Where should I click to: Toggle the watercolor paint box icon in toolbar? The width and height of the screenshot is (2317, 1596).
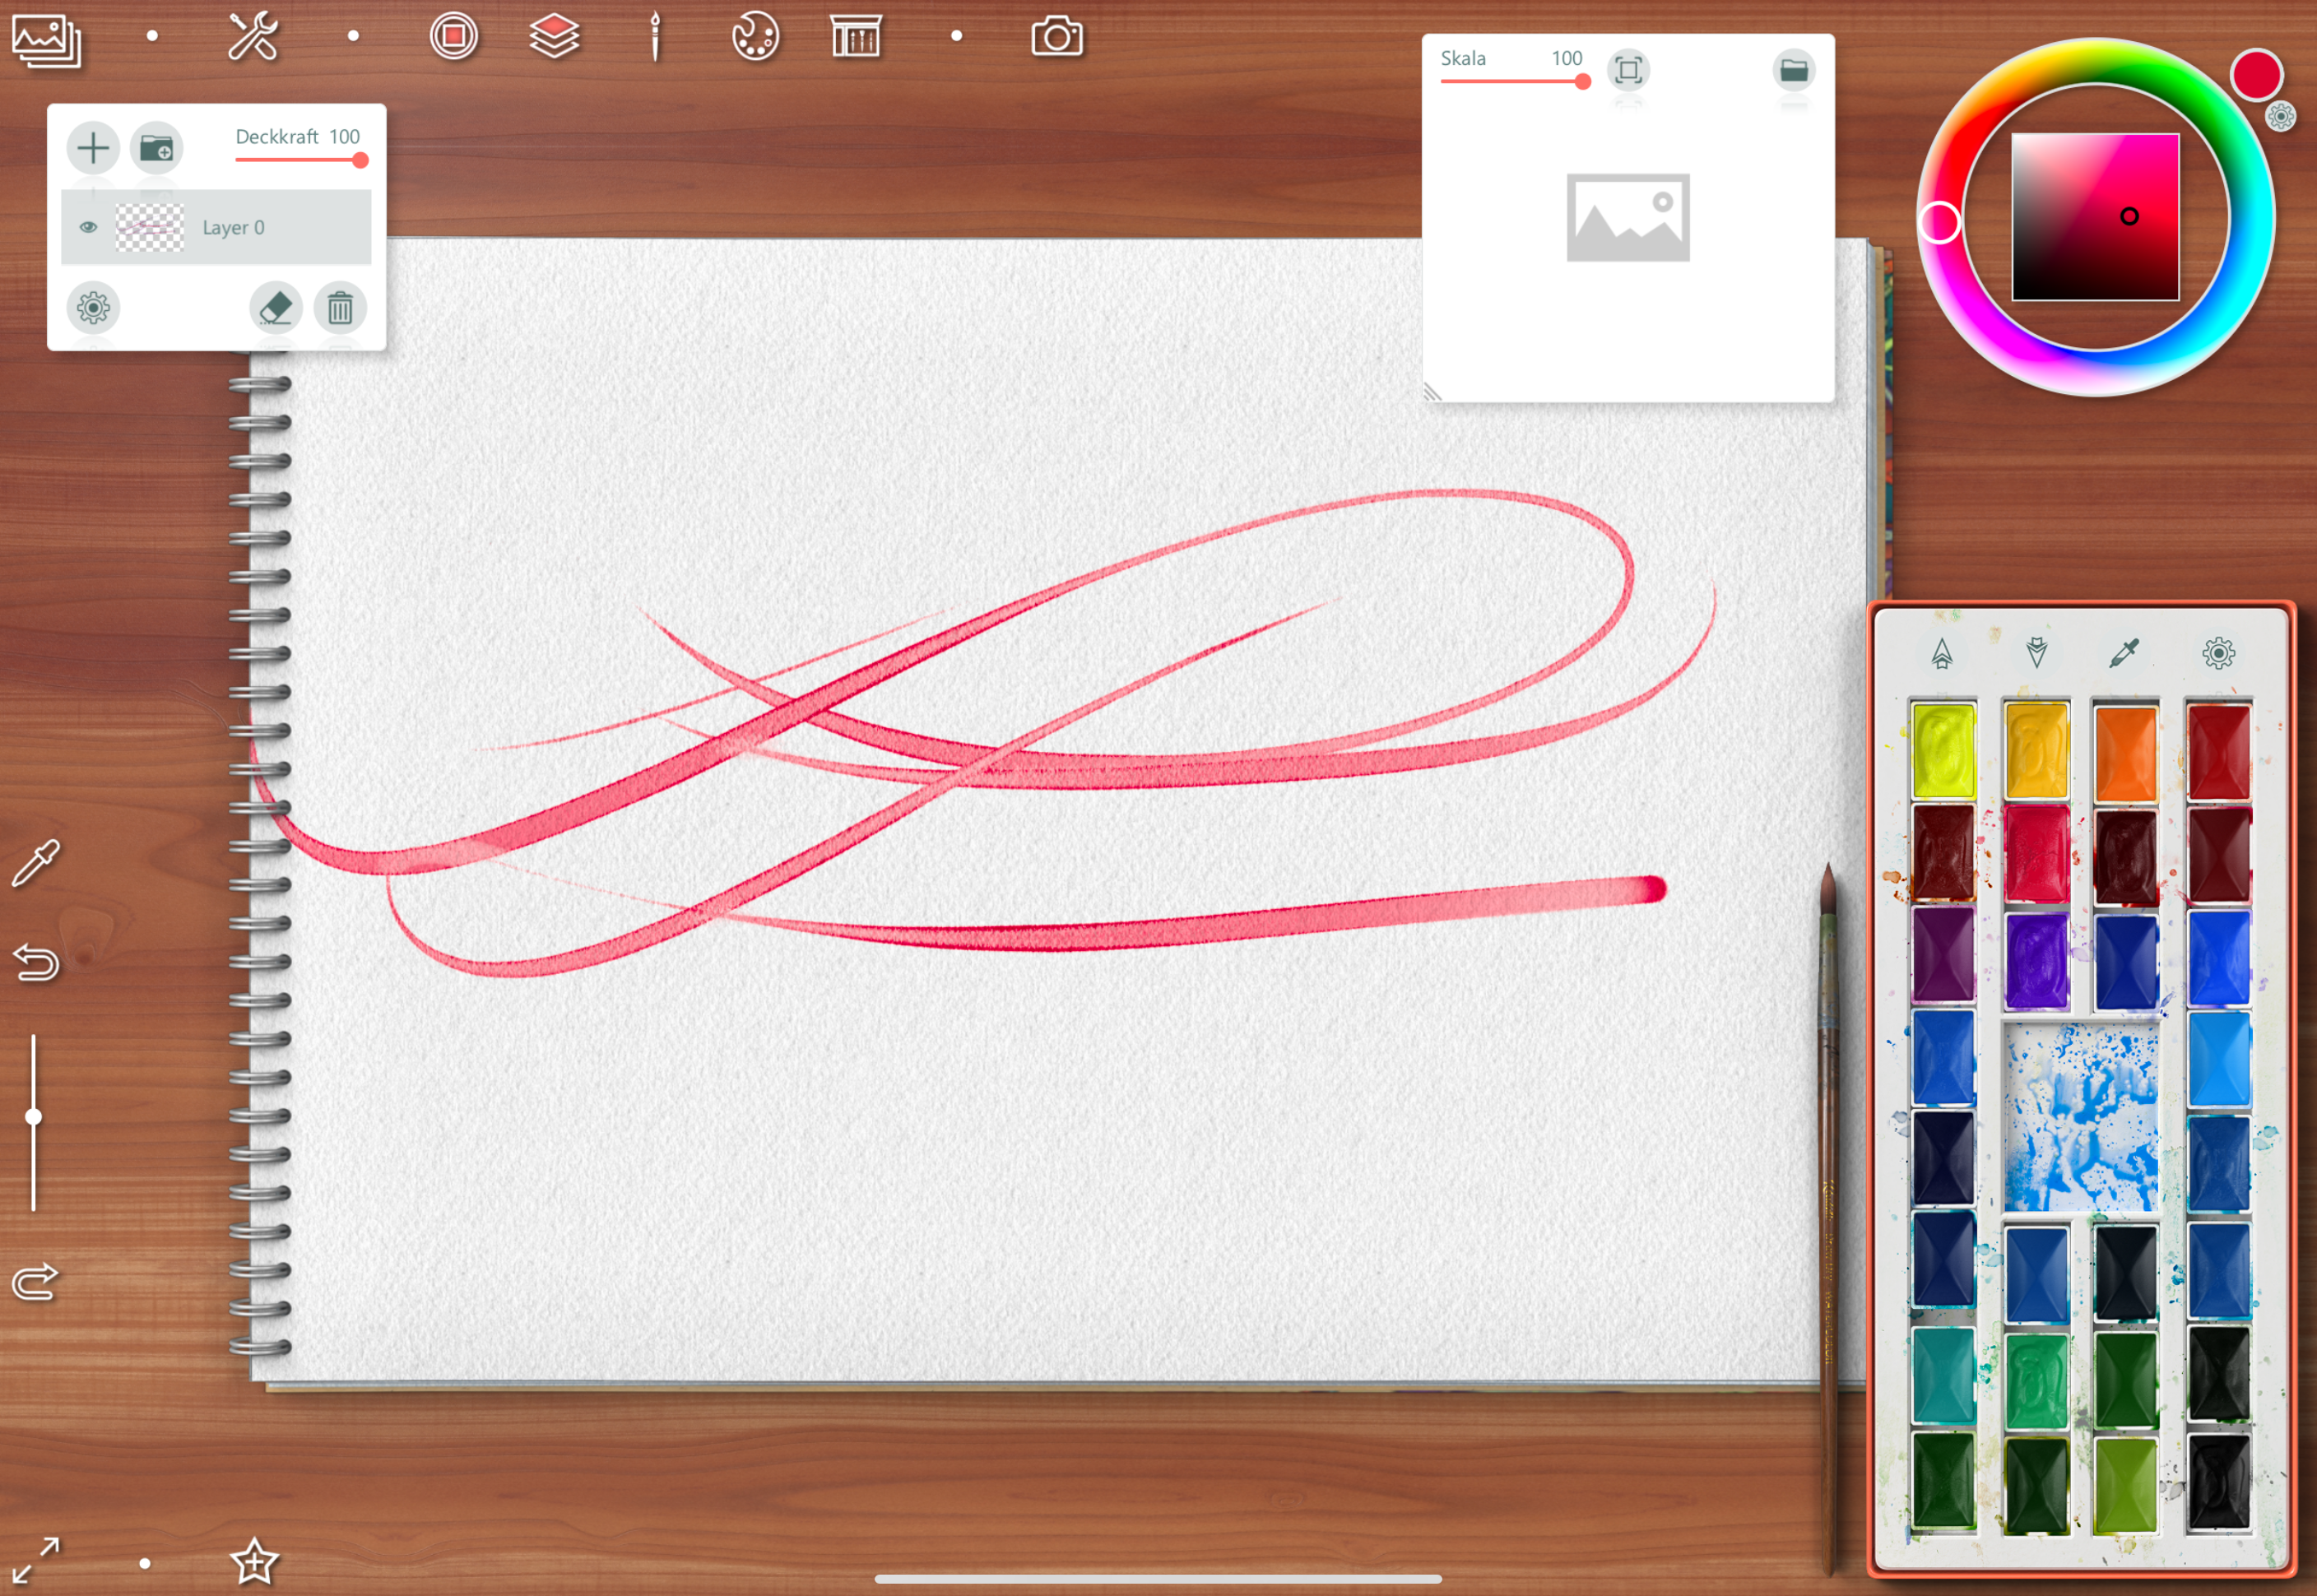(856, 37)
